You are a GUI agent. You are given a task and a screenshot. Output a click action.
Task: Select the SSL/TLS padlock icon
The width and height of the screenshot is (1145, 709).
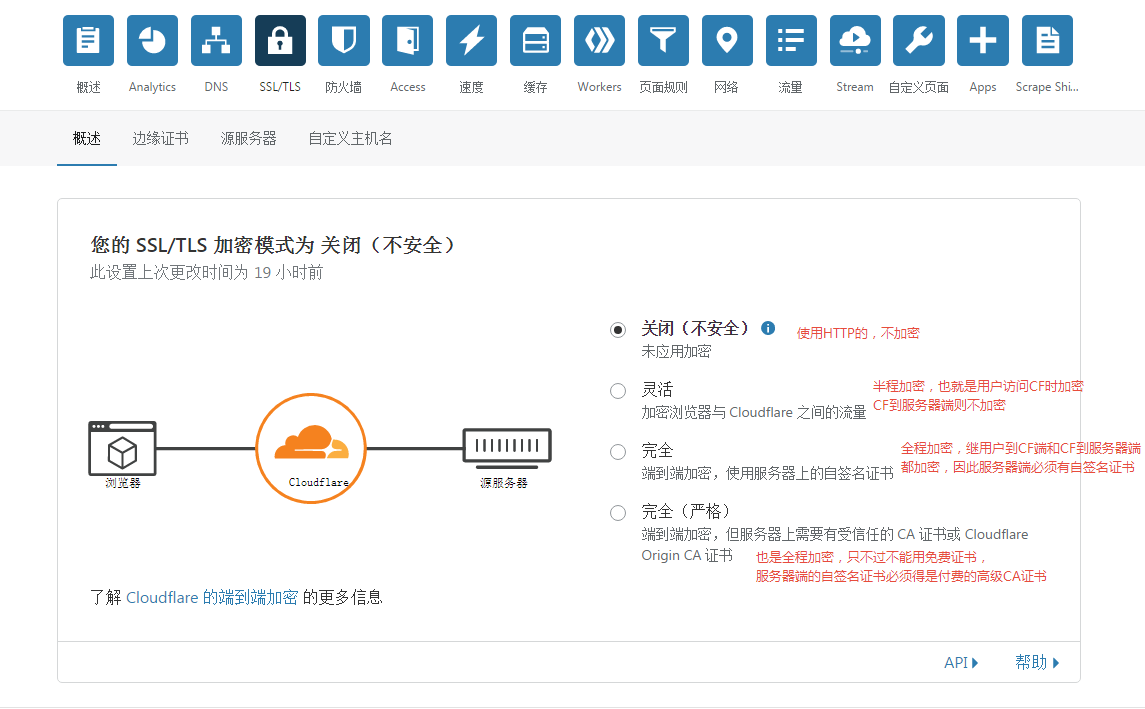[x=280, y=41]
